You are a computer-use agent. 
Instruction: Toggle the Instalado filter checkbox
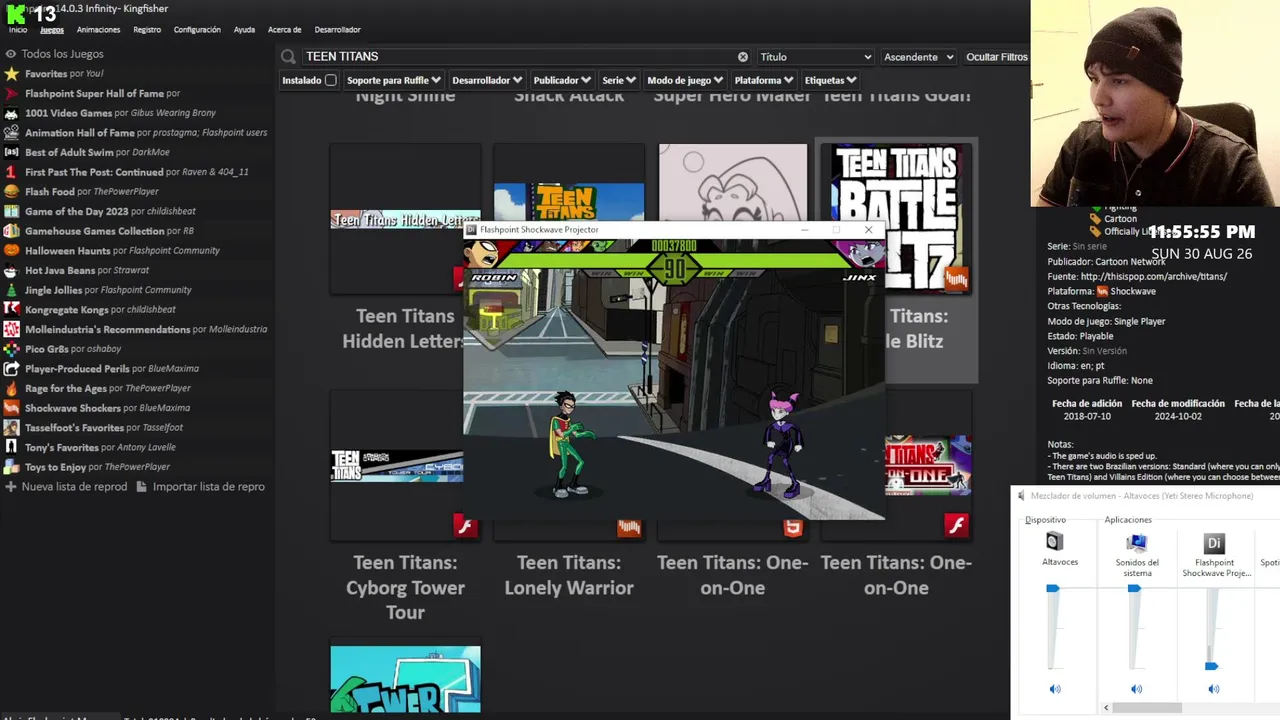[331, 80]
